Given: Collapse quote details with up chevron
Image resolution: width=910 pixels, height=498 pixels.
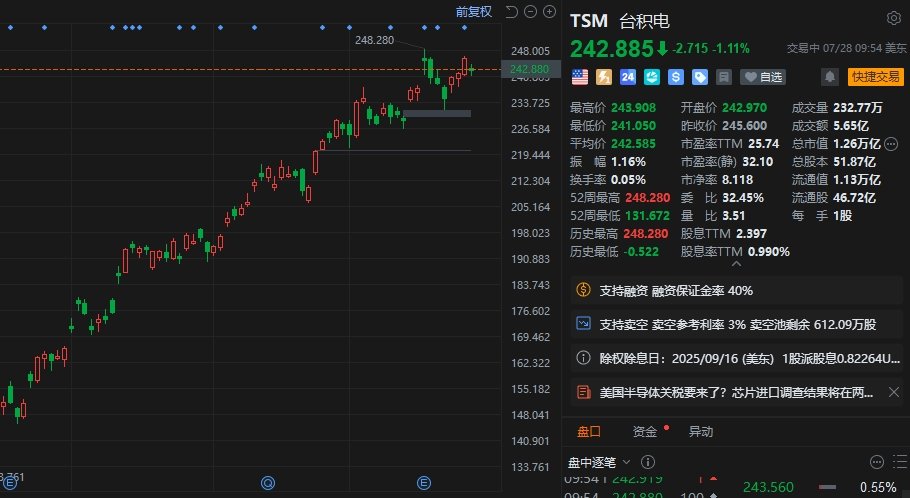Looking at the screenshot, I should pyautogui.click(x=736, y=264).
